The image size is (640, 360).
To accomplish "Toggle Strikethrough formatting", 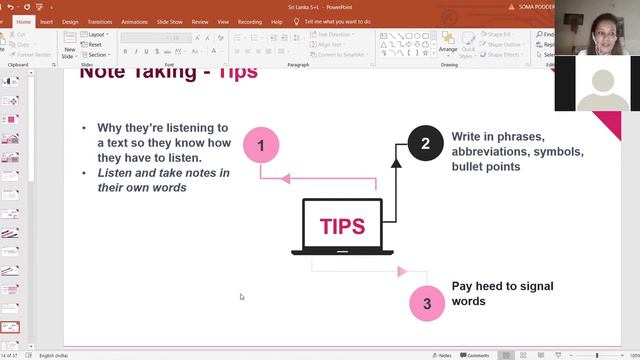I will [167, 51].
